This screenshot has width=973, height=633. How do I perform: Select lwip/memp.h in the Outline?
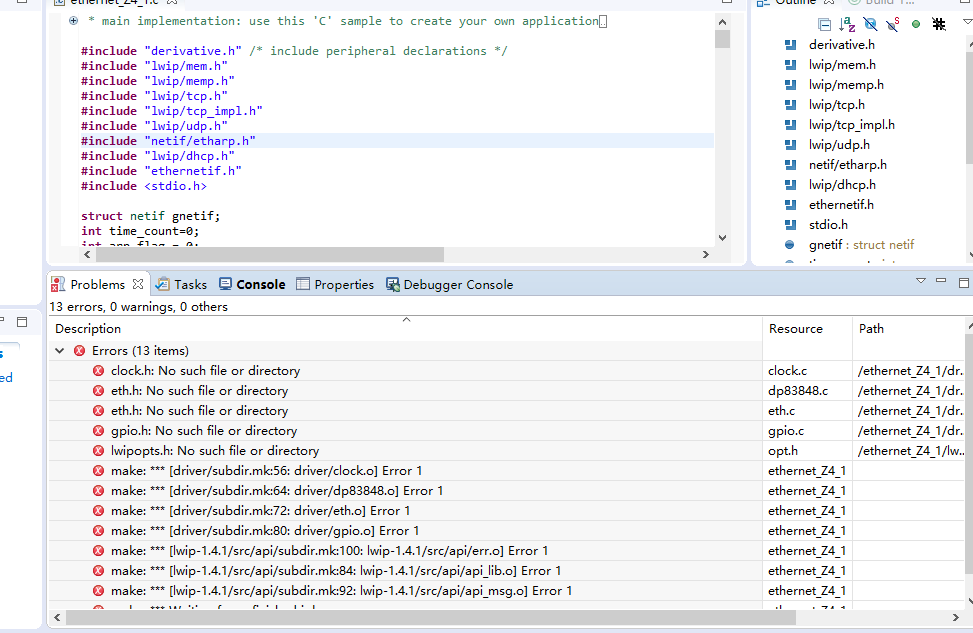click(846, 84)
